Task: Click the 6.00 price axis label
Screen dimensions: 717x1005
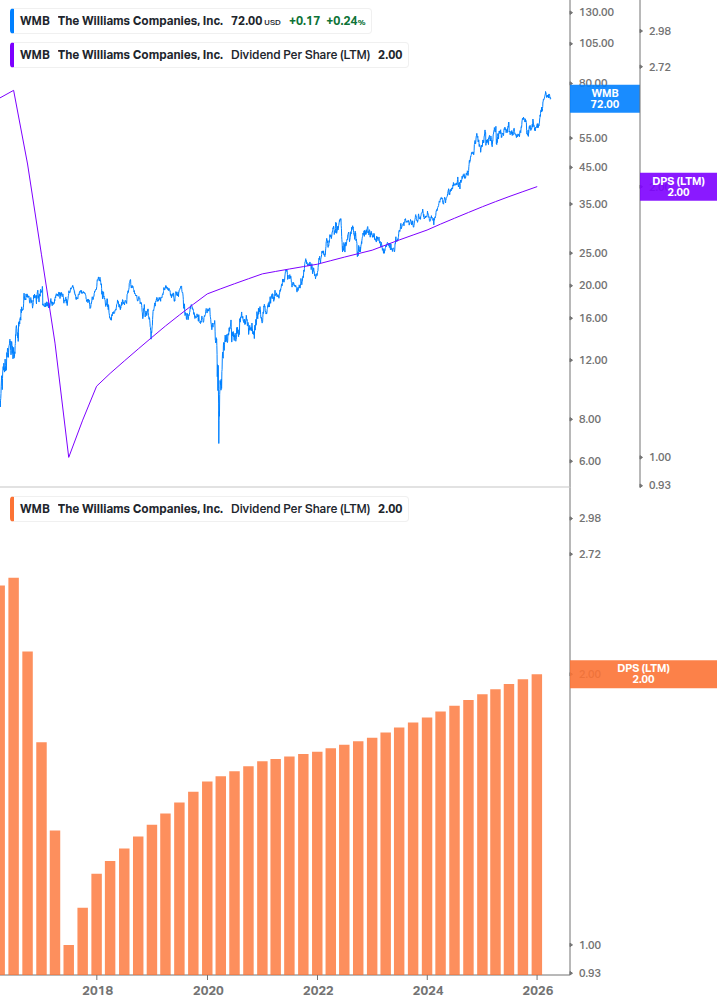Action: tap(589, 461)
